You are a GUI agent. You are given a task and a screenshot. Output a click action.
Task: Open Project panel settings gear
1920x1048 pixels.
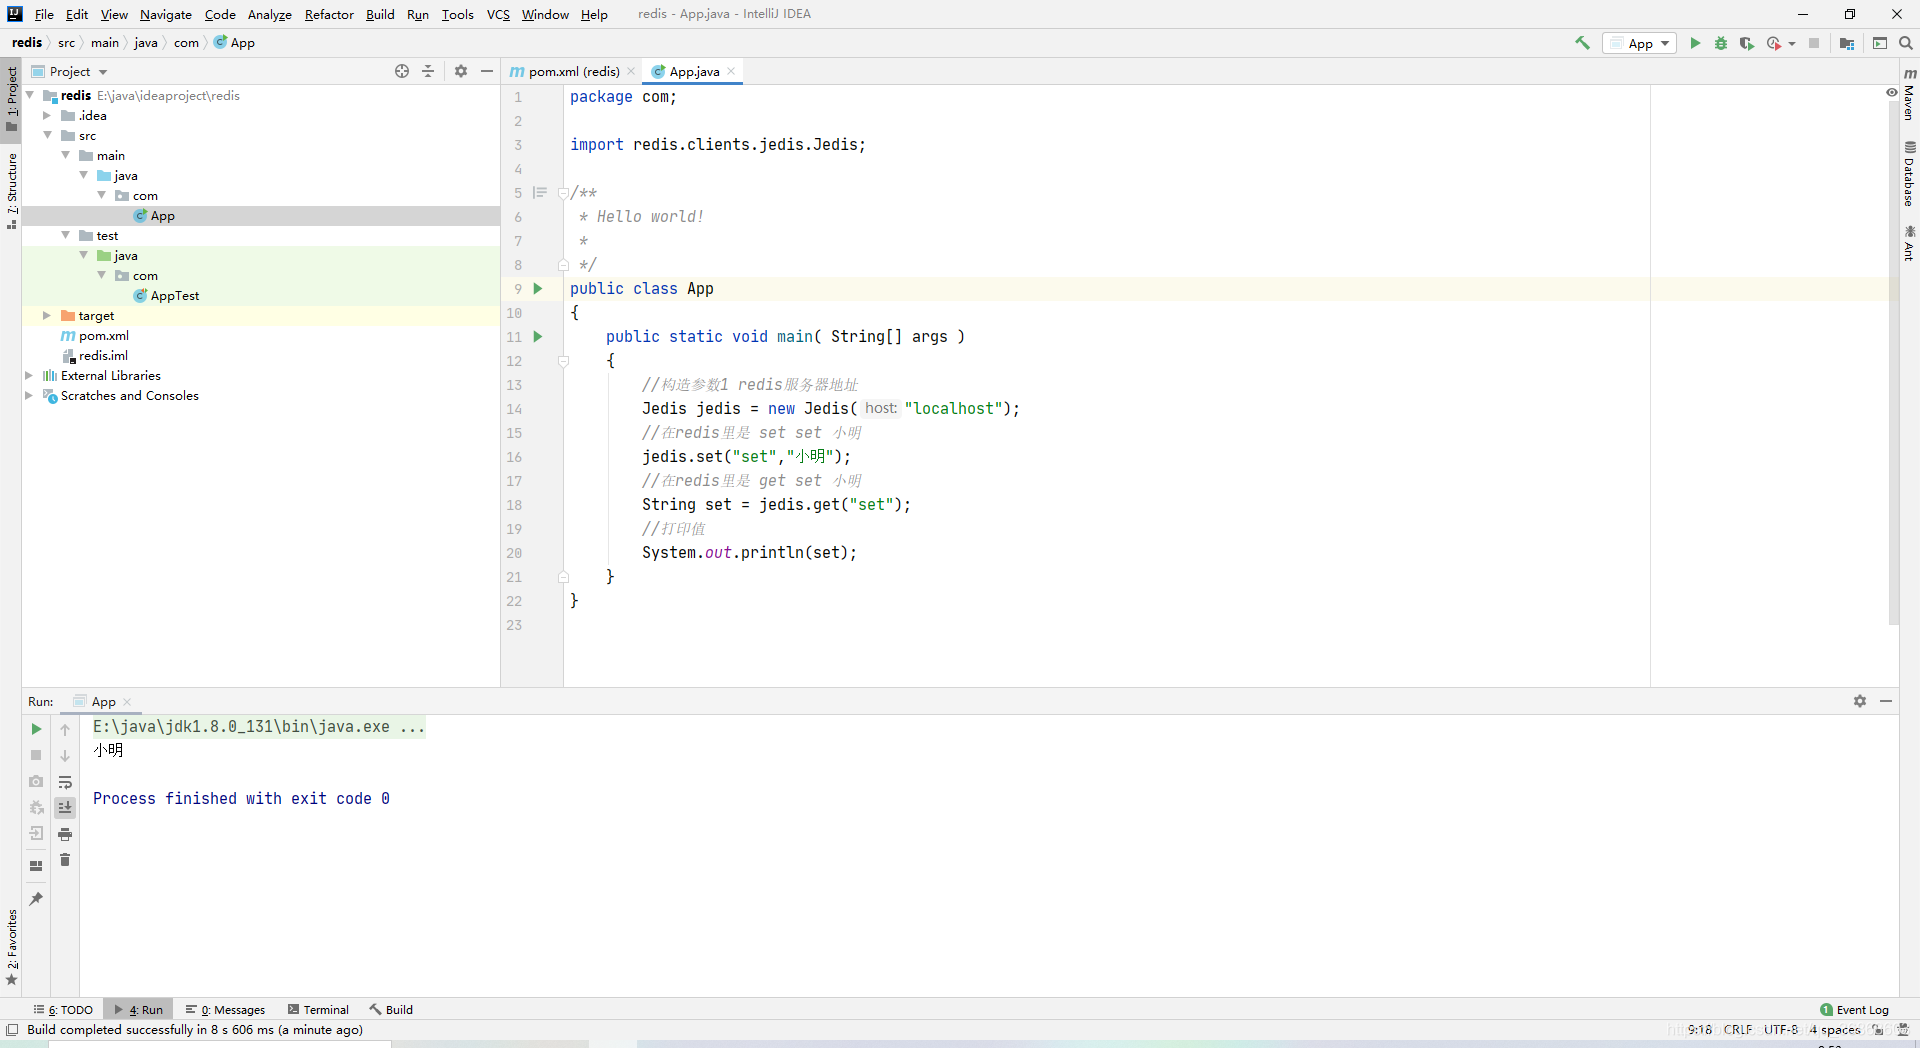point(461,71)
